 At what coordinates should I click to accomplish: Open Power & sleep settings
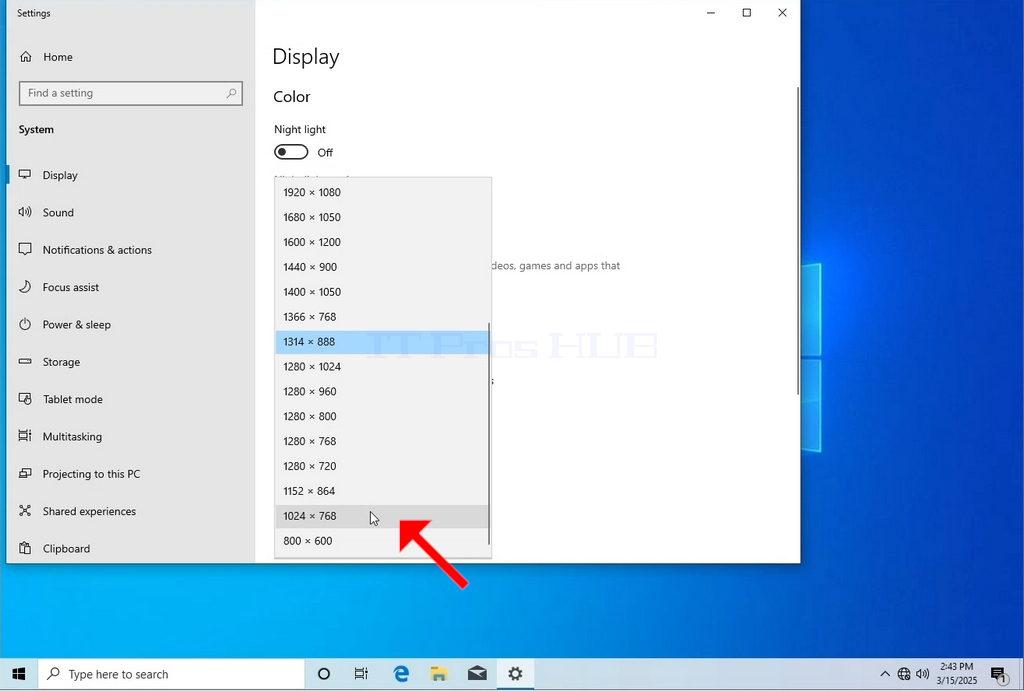point(76,325)
